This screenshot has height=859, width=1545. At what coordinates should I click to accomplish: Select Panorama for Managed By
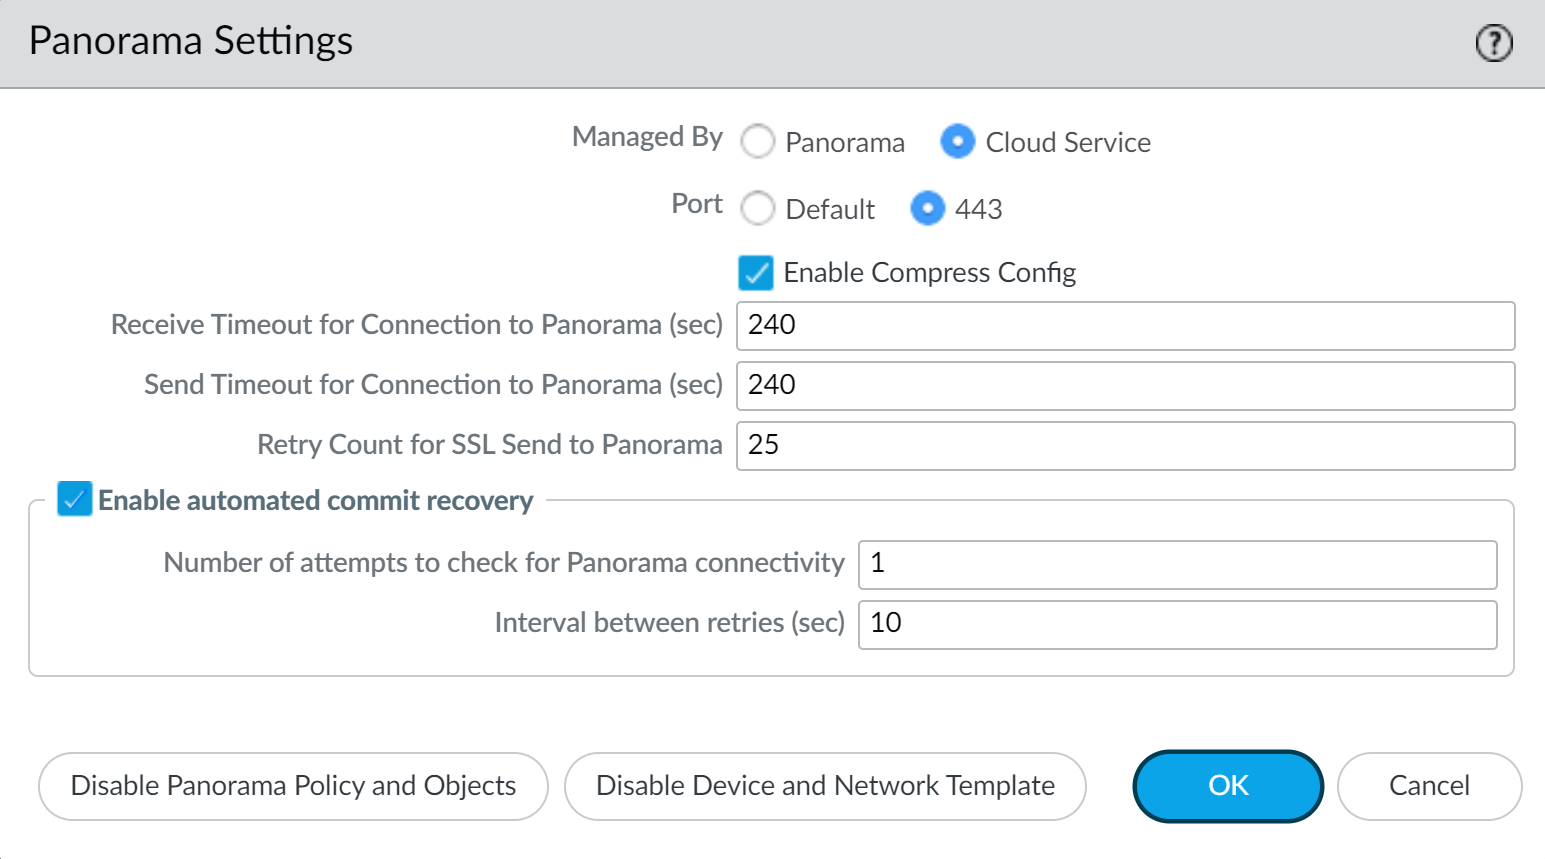point(758,142)
